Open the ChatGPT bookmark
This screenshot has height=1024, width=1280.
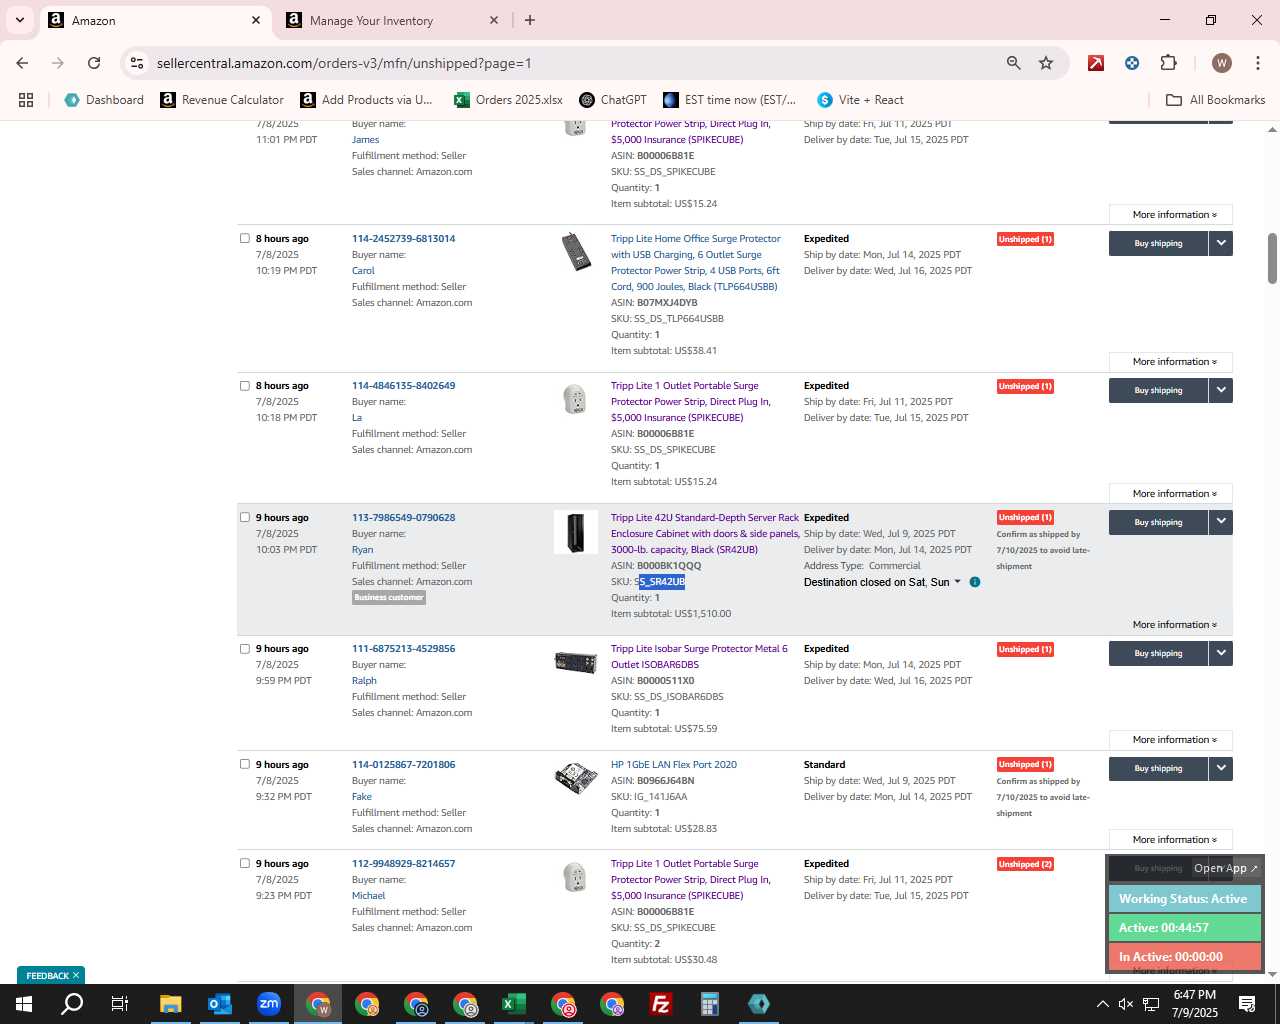613,100
